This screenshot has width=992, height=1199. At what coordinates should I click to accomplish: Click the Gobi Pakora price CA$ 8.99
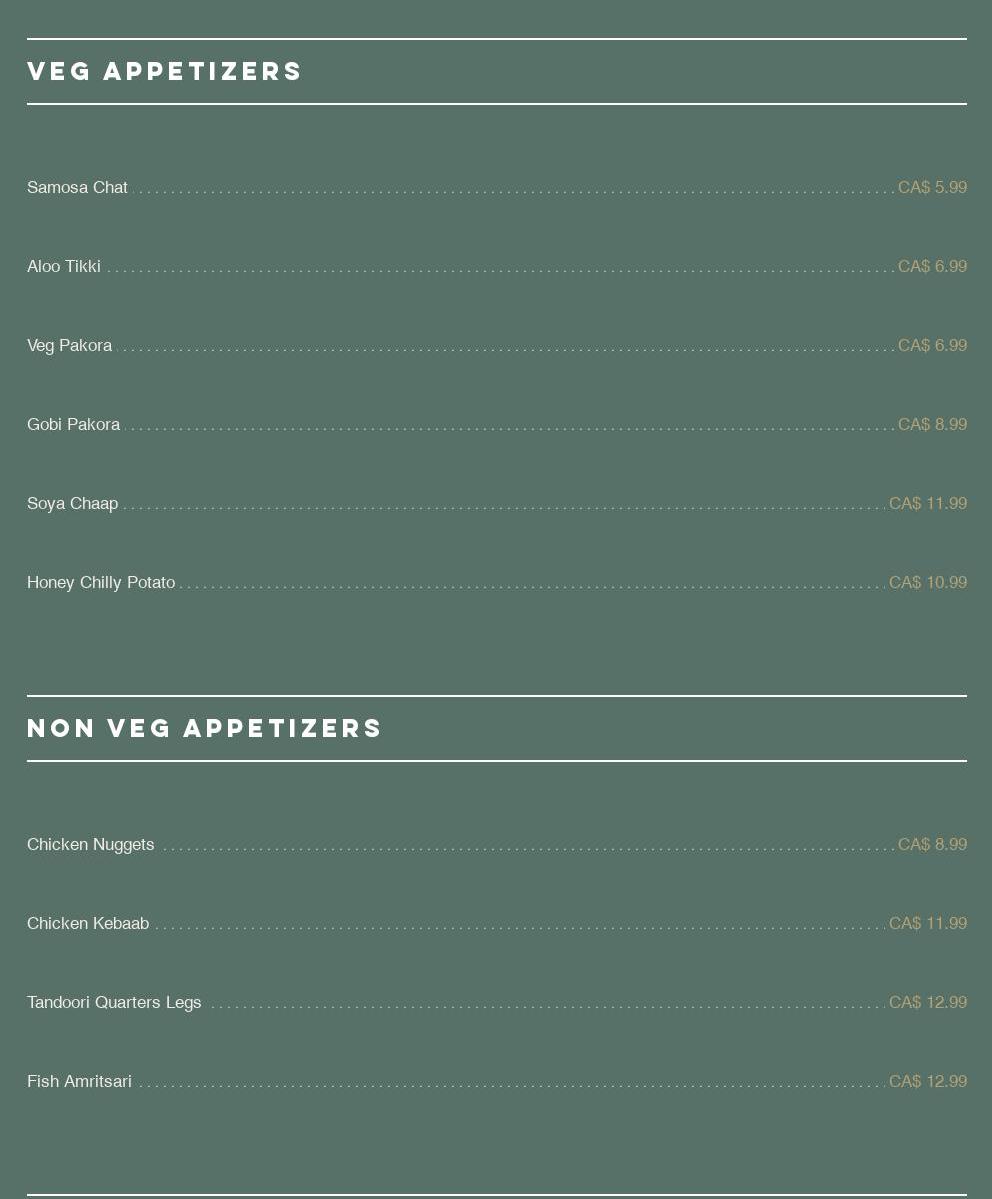[932, 425]
